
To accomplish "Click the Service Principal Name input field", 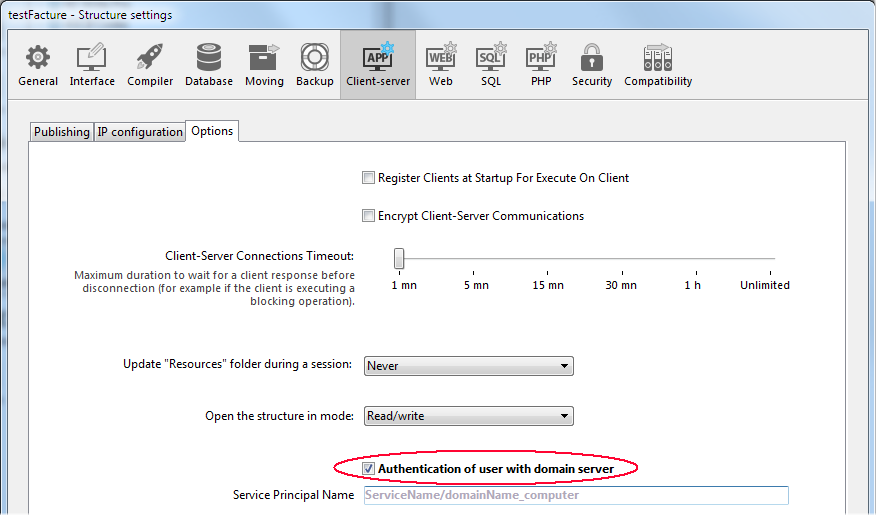I will pos(577,495).
